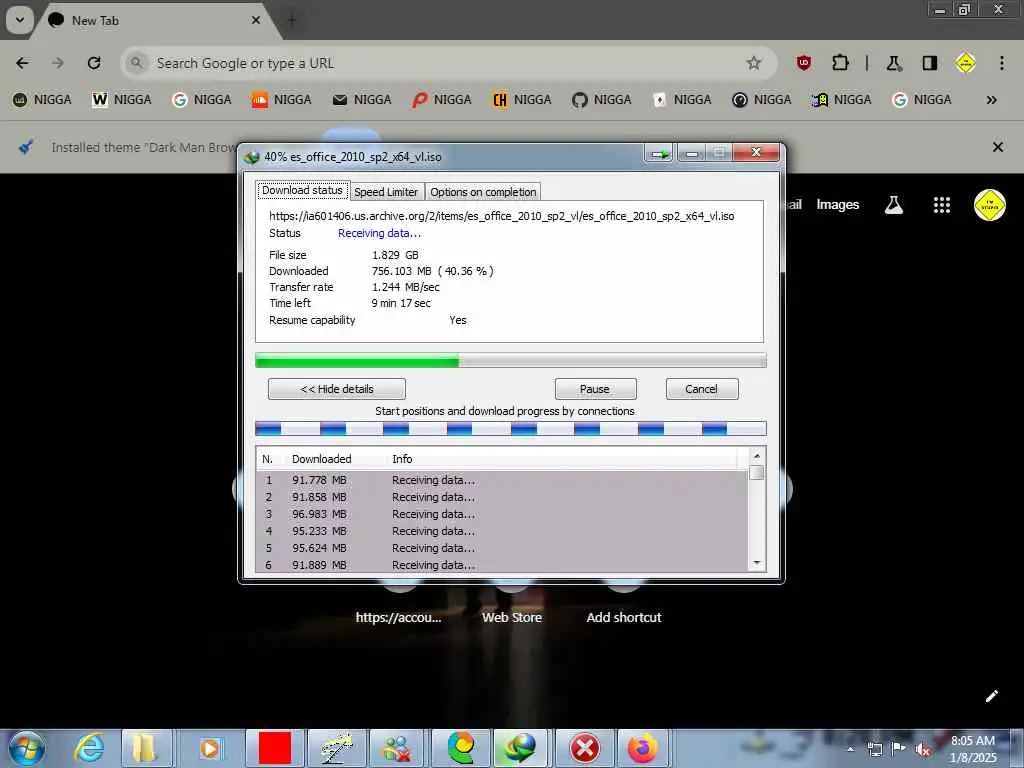Open the GitHub-icon bookmark
1024x768 pixels.
click(x=601, y=100)
